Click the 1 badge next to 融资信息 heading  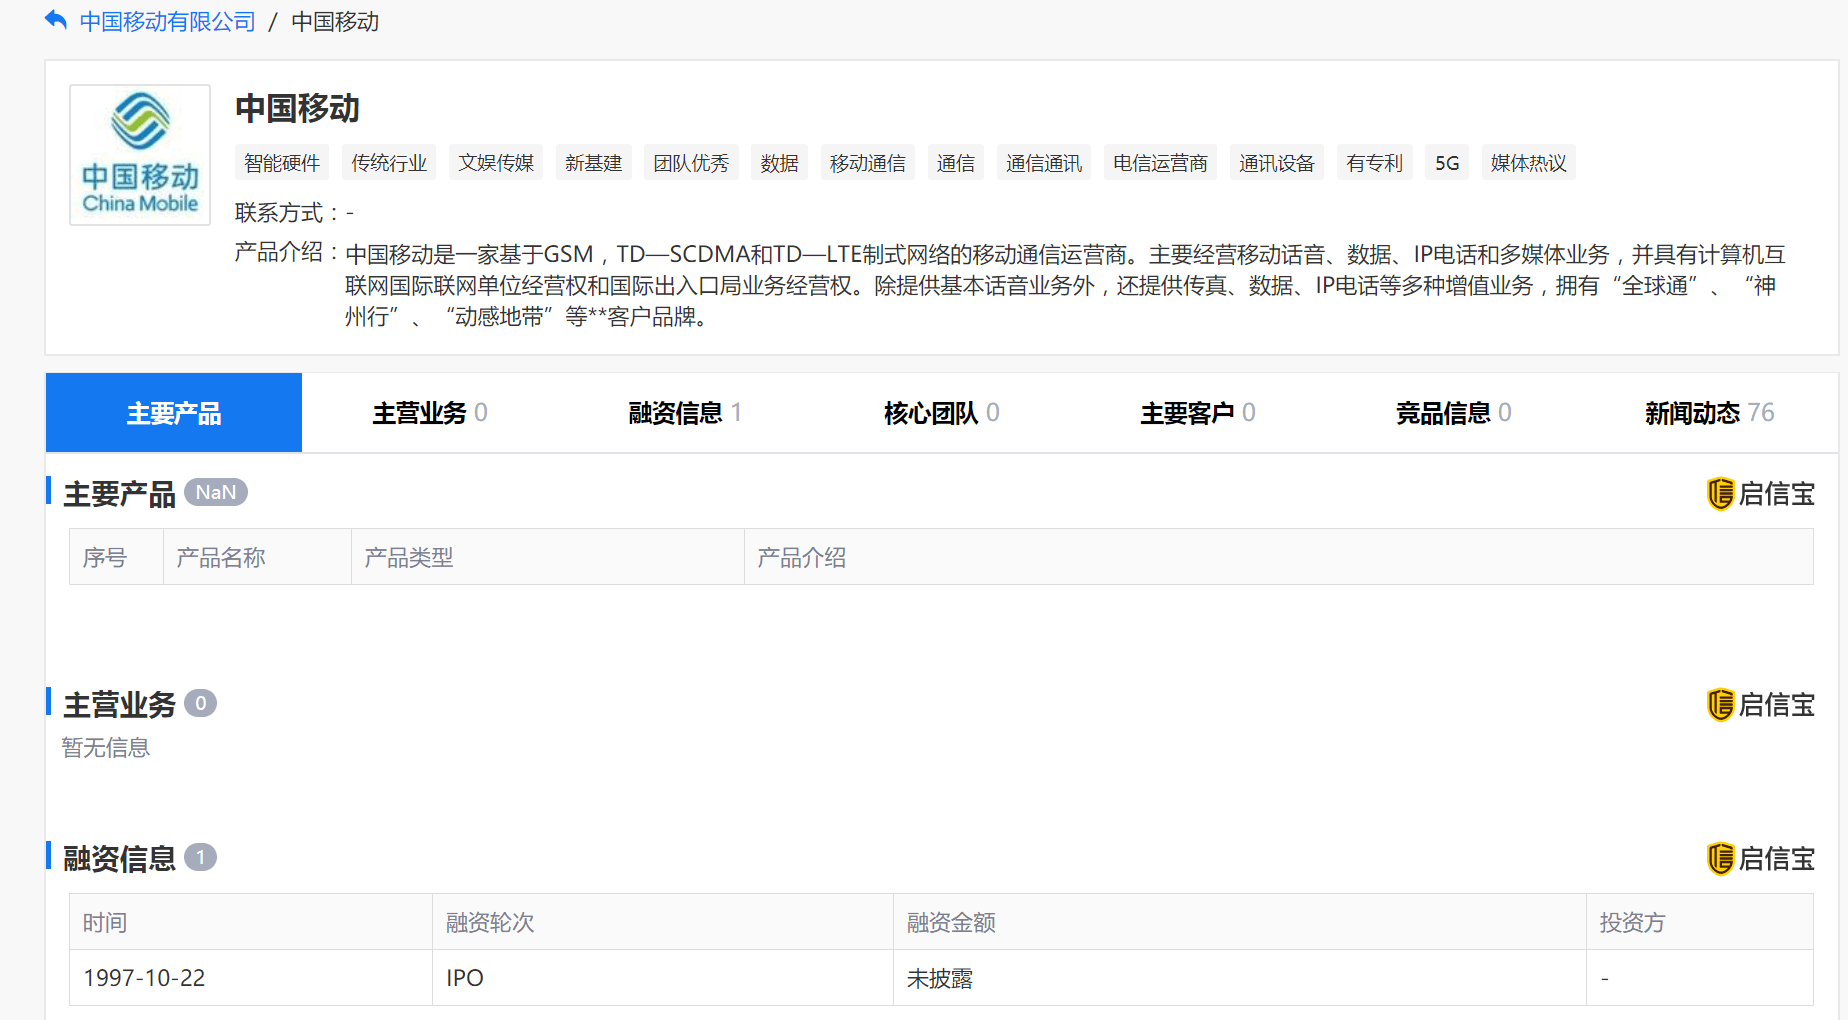[201, 857]
